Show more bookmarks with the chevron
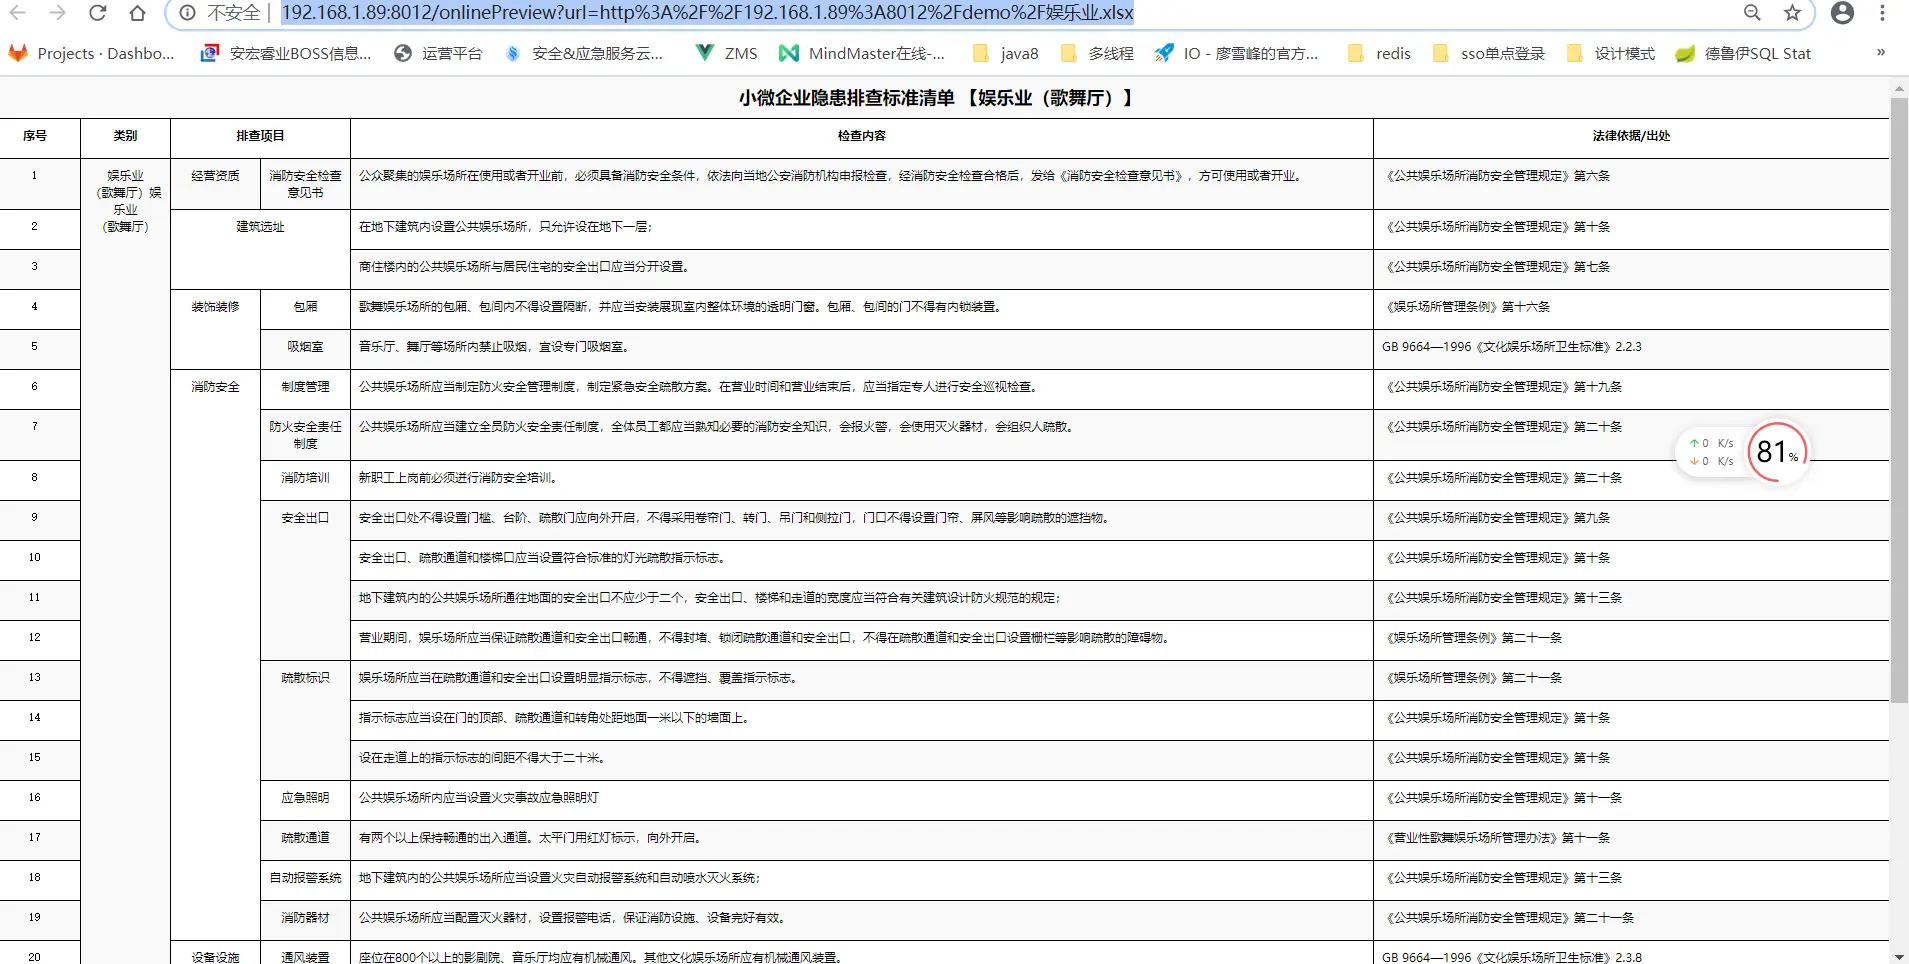 pyautogui.click(x=1881, y=53)
